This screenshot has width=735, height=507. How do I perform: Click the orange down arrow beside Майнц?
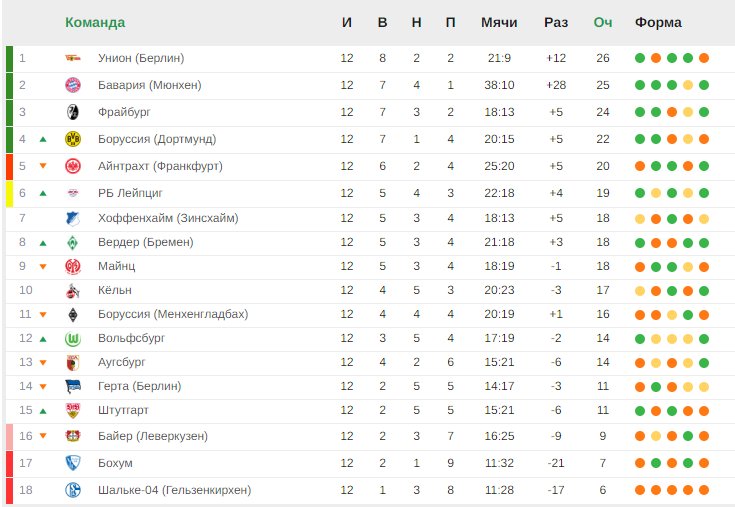tap(43, 267)
